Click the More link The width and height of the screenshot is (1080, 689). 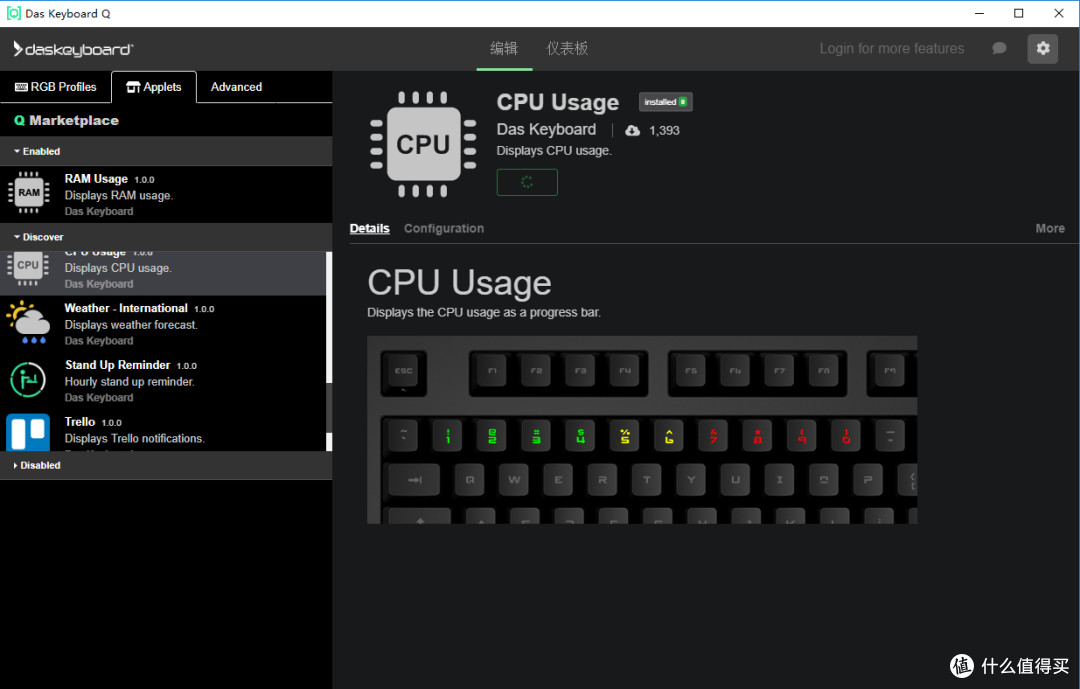click(x=1050, y=228)
